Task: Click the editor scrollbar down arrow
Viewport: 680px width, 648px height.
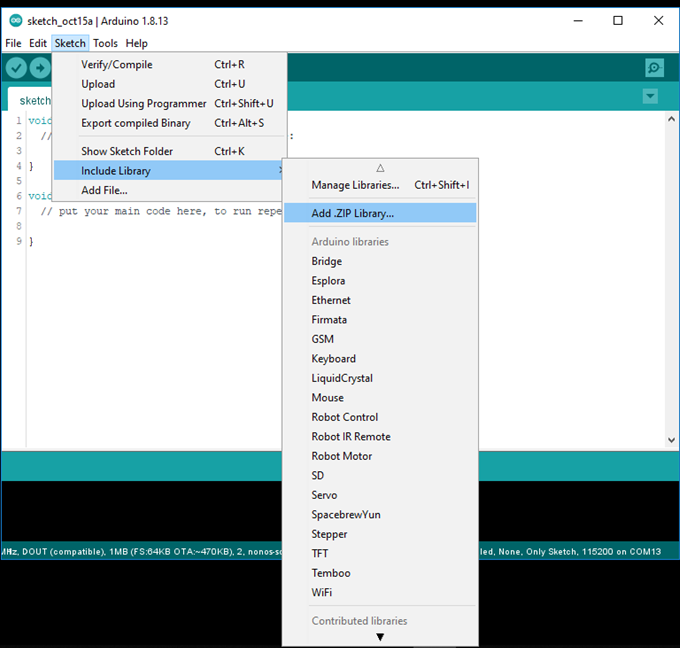Action: pos(671,440)
